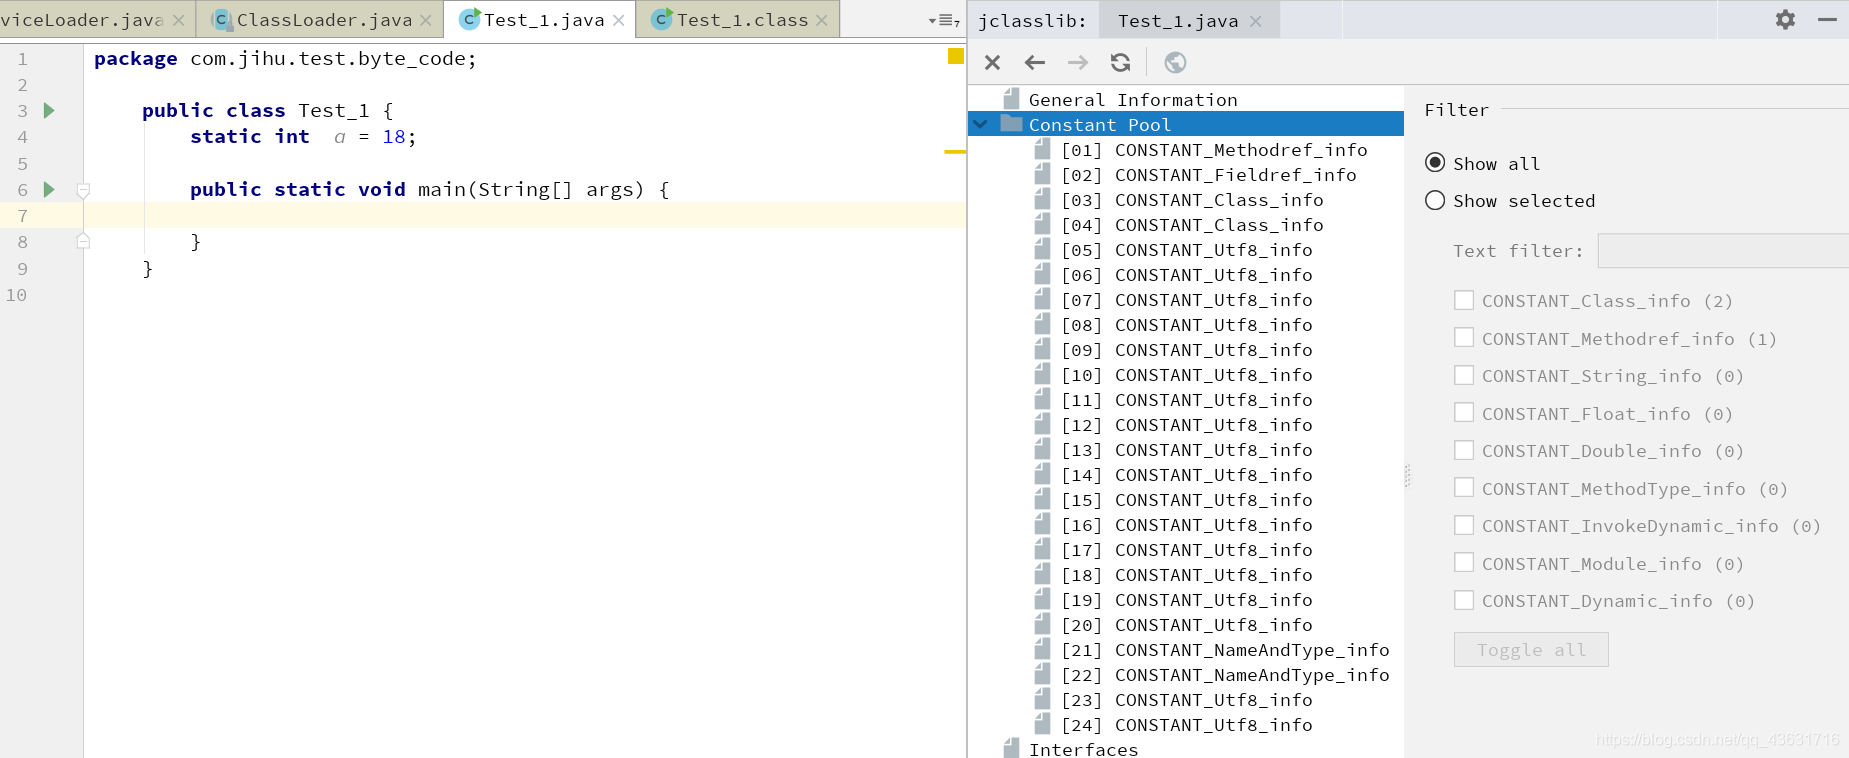
Task: Fold the main method at line 6
Action: (x=83, y=190)
